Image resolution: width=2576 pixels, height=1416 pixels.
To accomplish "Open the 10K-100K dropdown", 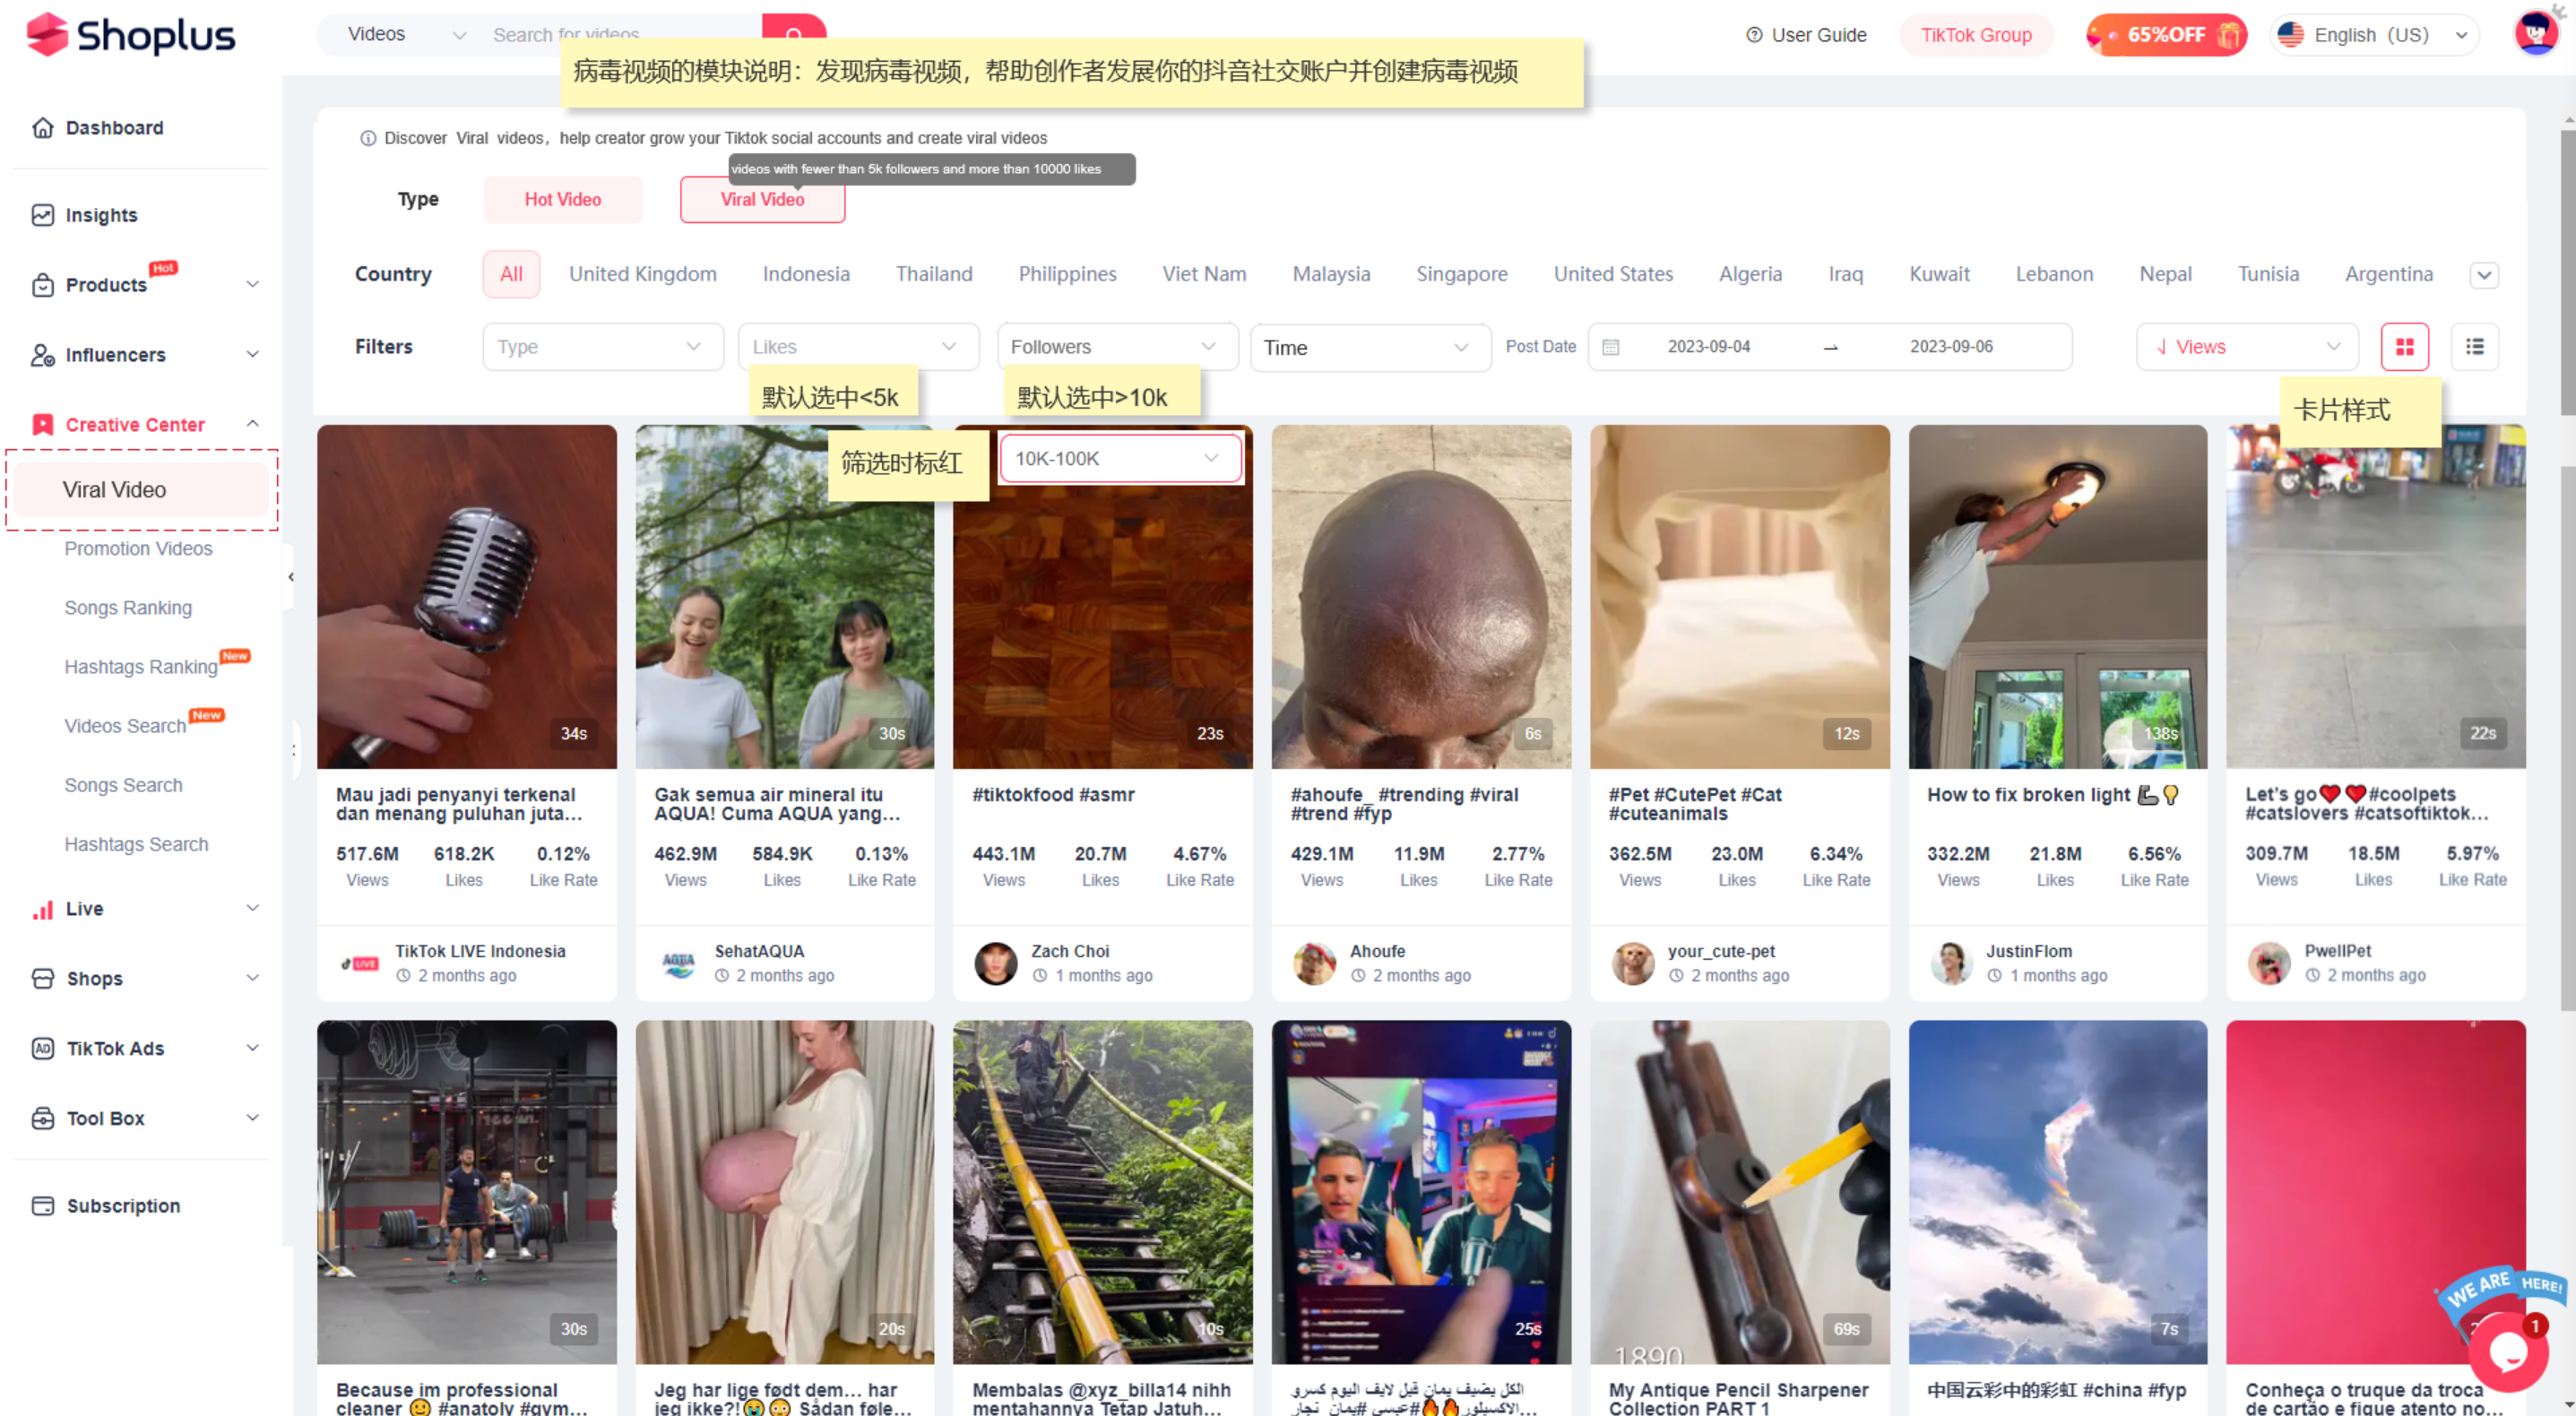I will (1121, 459).
